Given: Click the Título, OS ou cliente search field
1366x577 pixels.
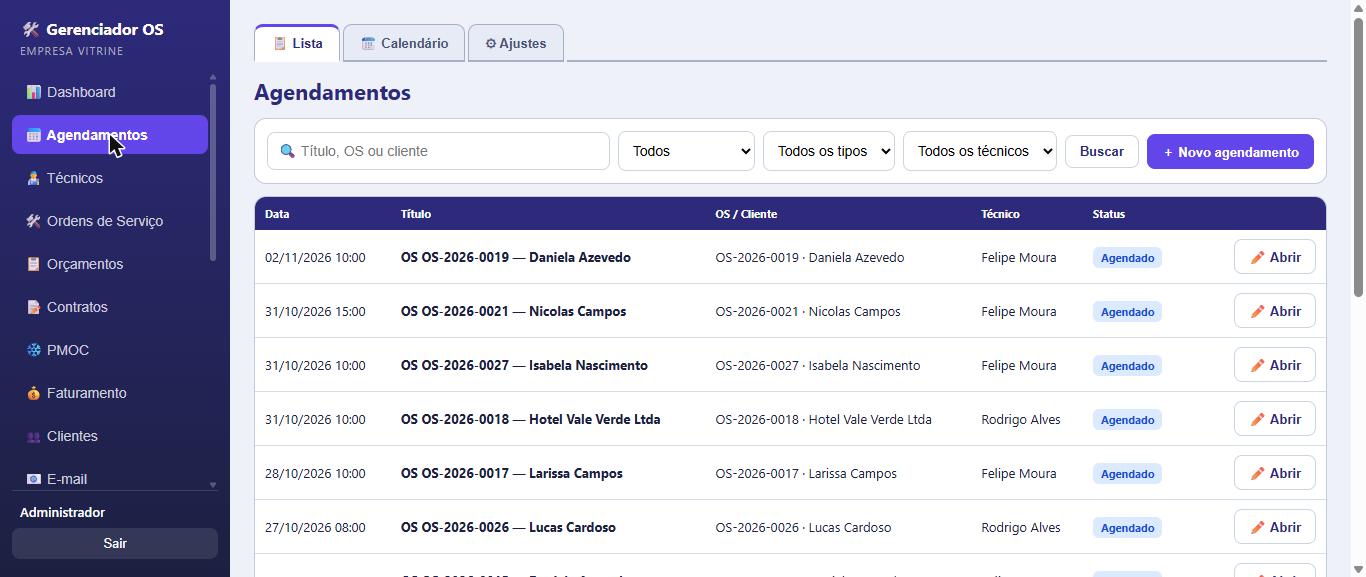Looking at the screenshot, I should 438,151.
